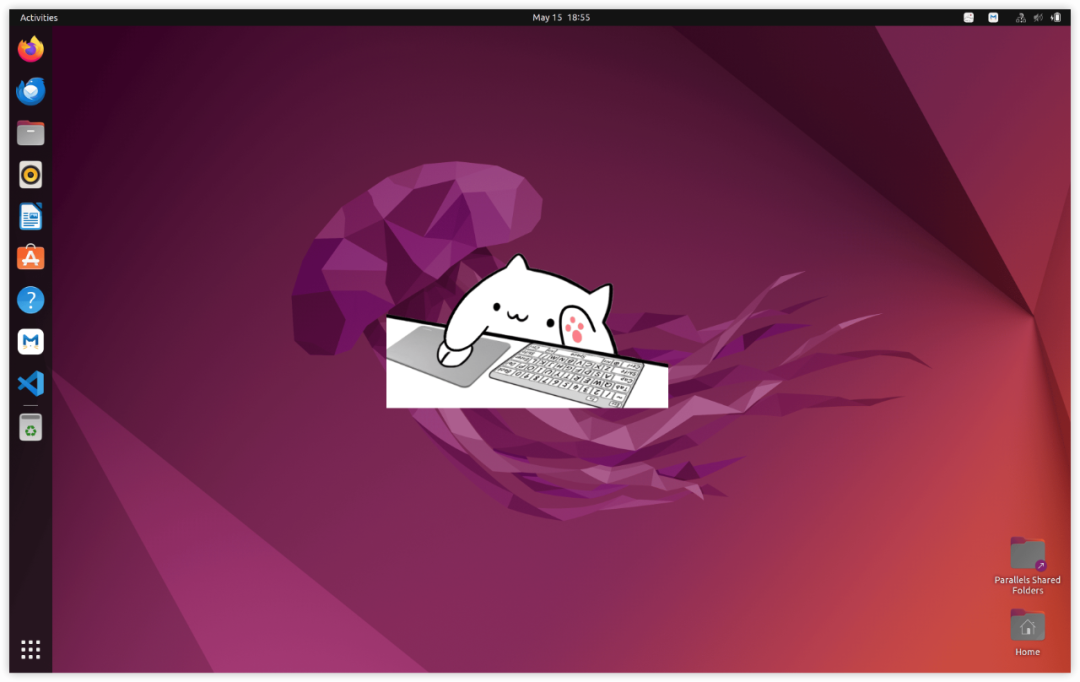Click the muted volume indicator
The image size is (1080, 682).
(x=1038, y=17)
